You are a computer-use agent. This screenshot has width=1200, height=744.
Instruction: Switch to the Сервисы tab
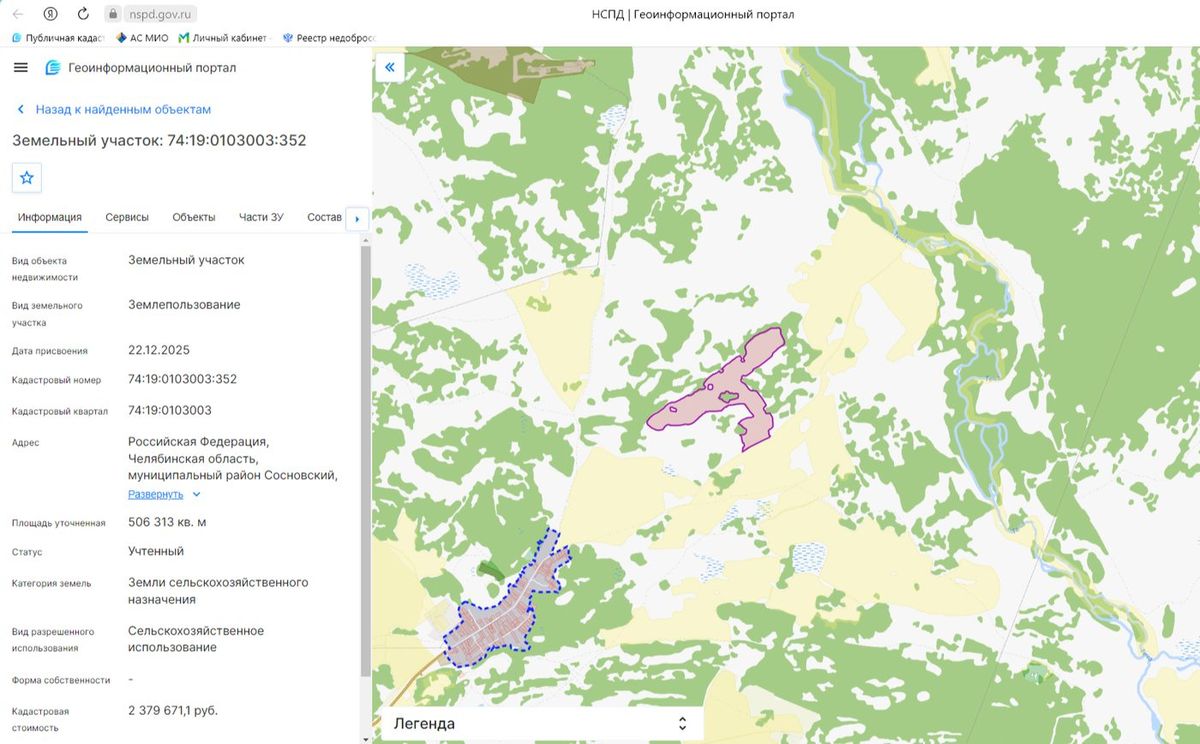pos(127,217)
